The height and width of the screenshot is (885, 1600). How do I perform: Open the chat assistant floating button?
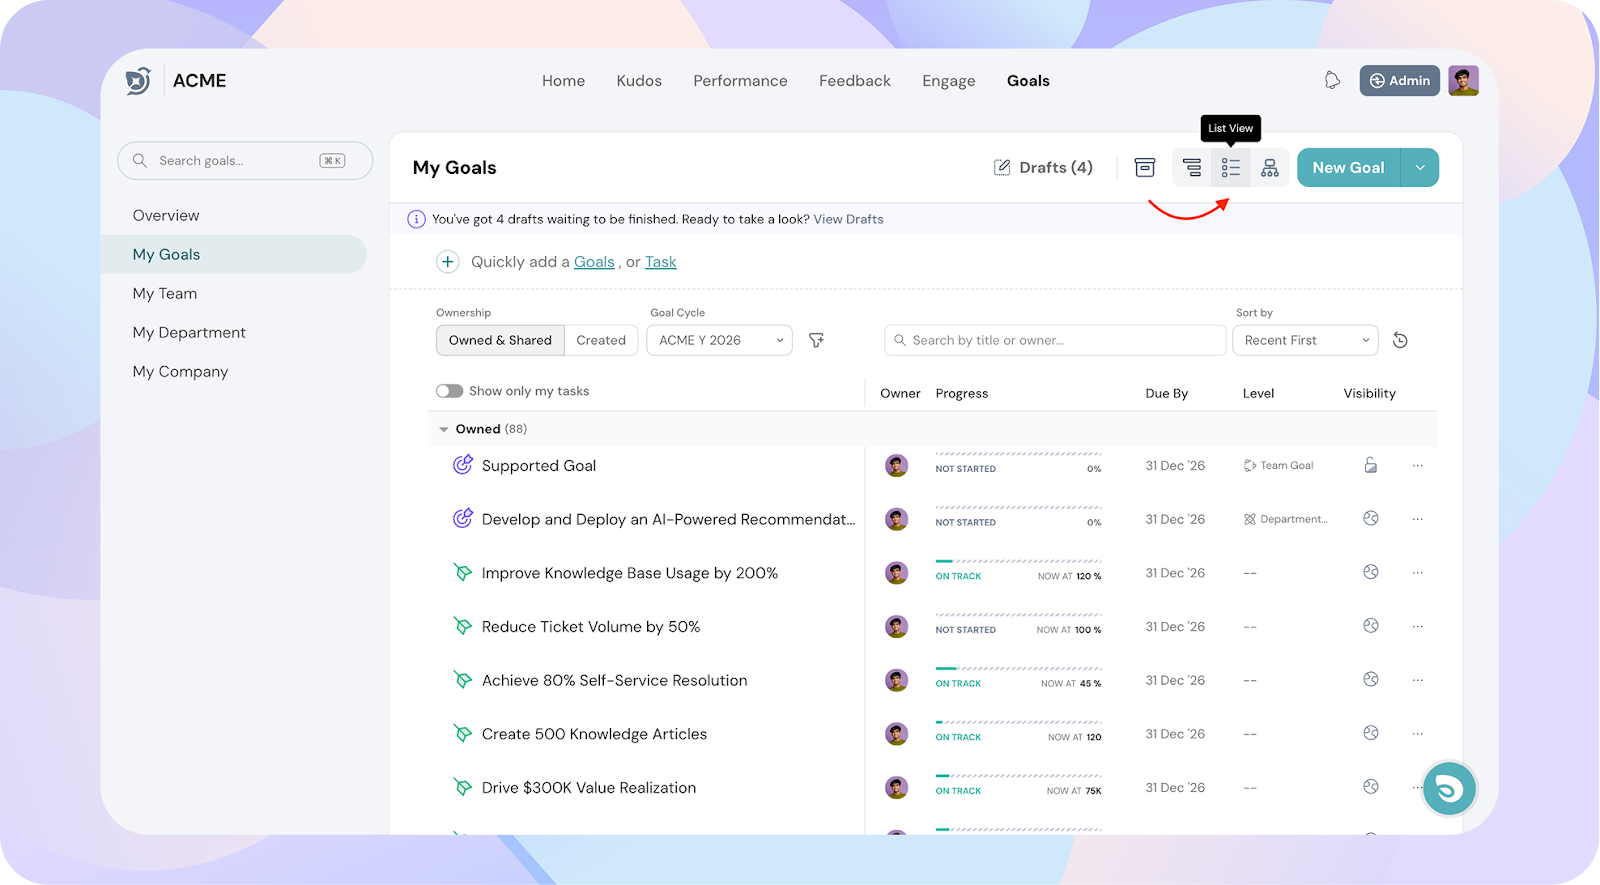1449,789
